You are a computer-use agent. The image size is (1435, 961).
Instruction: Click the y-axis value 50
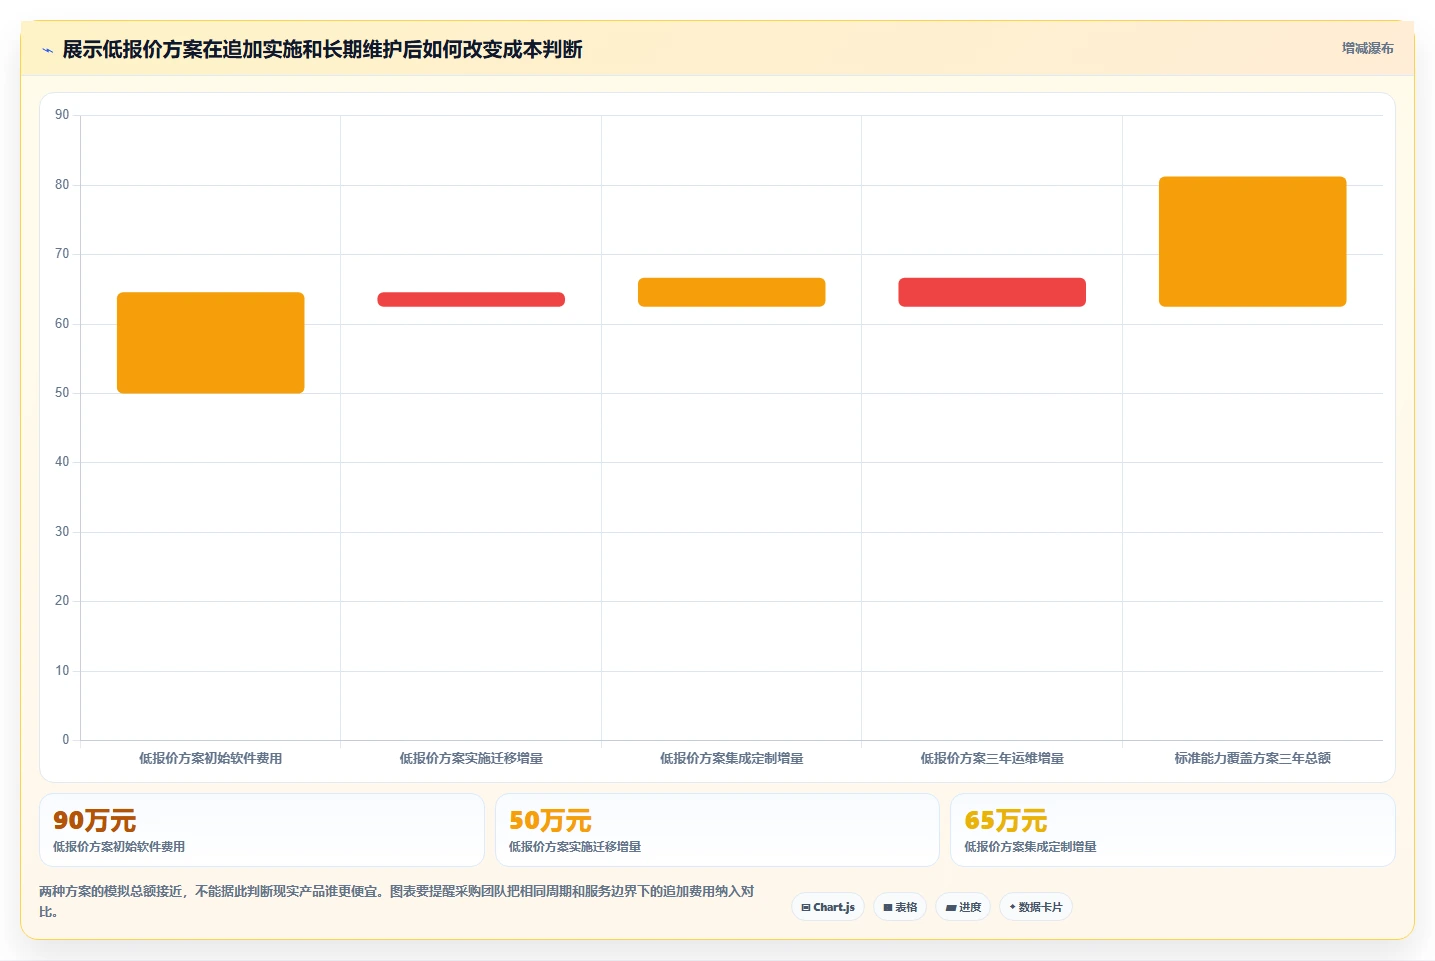coord(62,393)
